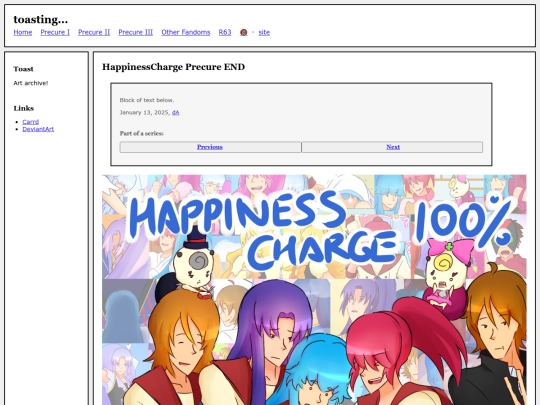Click the small round red icon in navigation
540x405 pixels.
point(243,32)
